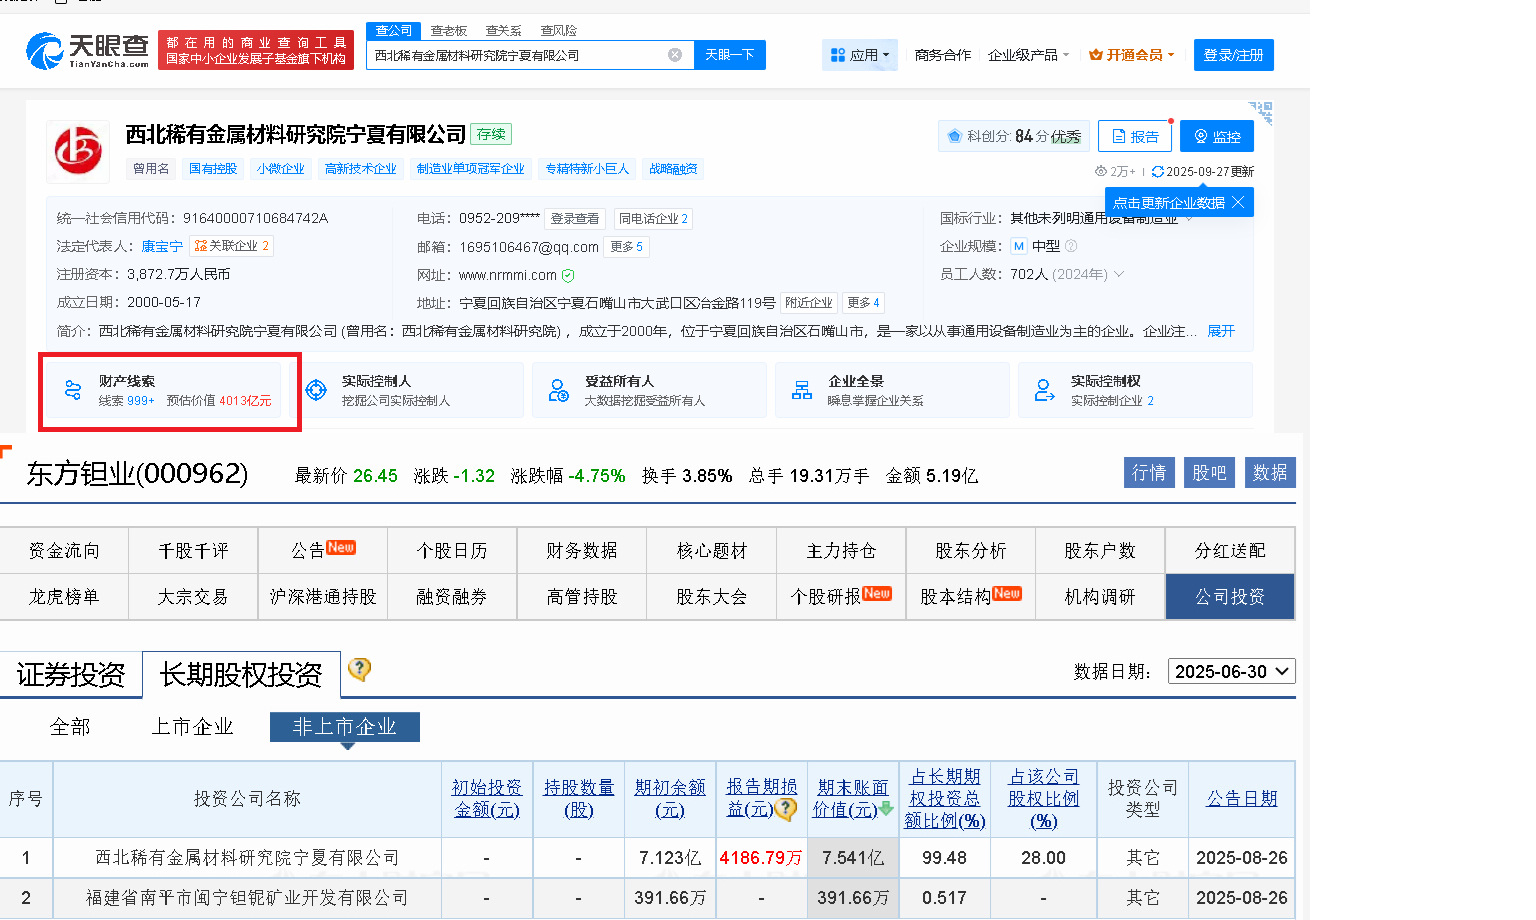Select the 查关系 search tab
The image size is (1536, 920).
click(x=504, y=31)
